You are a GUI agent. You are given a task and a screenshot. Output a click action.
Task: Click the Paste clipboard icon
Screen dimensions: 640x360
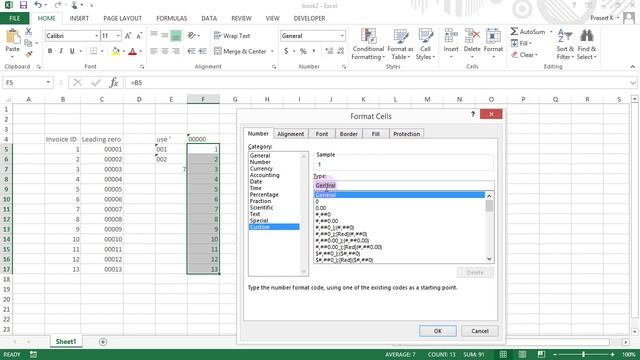[x=12, y=37]
